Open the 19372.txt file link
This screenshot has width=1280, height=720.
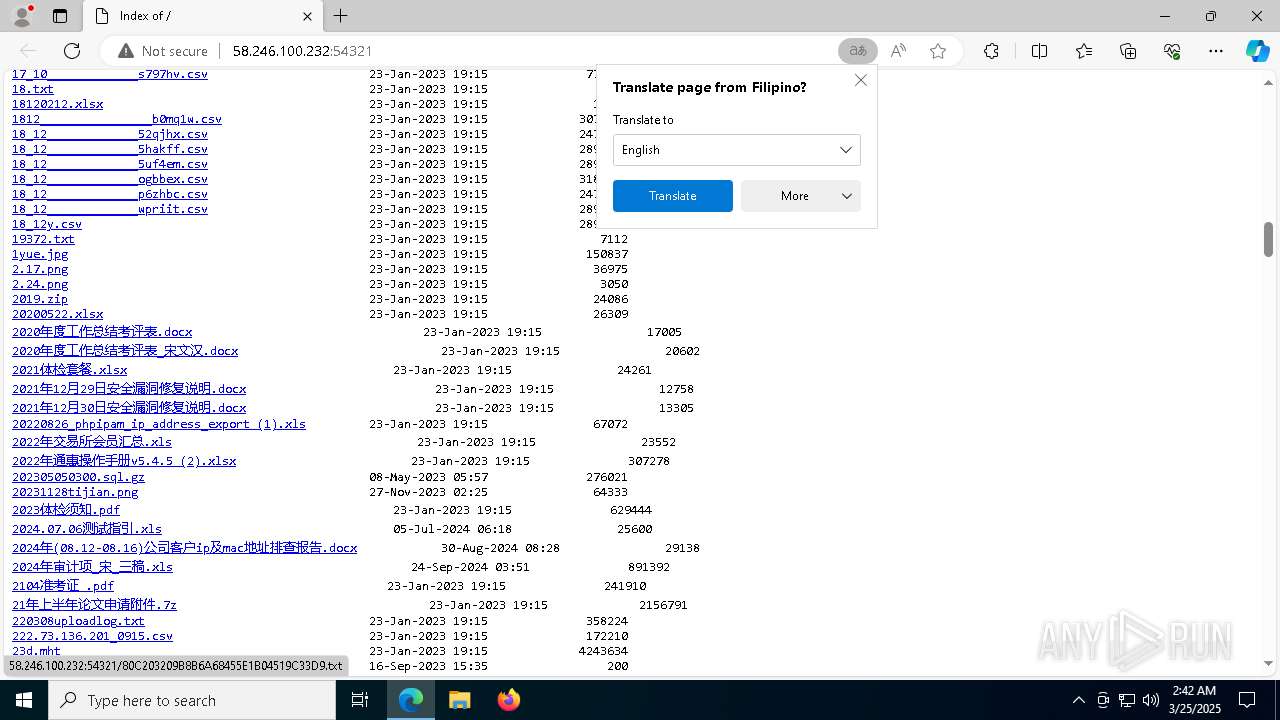coord(43,239)
